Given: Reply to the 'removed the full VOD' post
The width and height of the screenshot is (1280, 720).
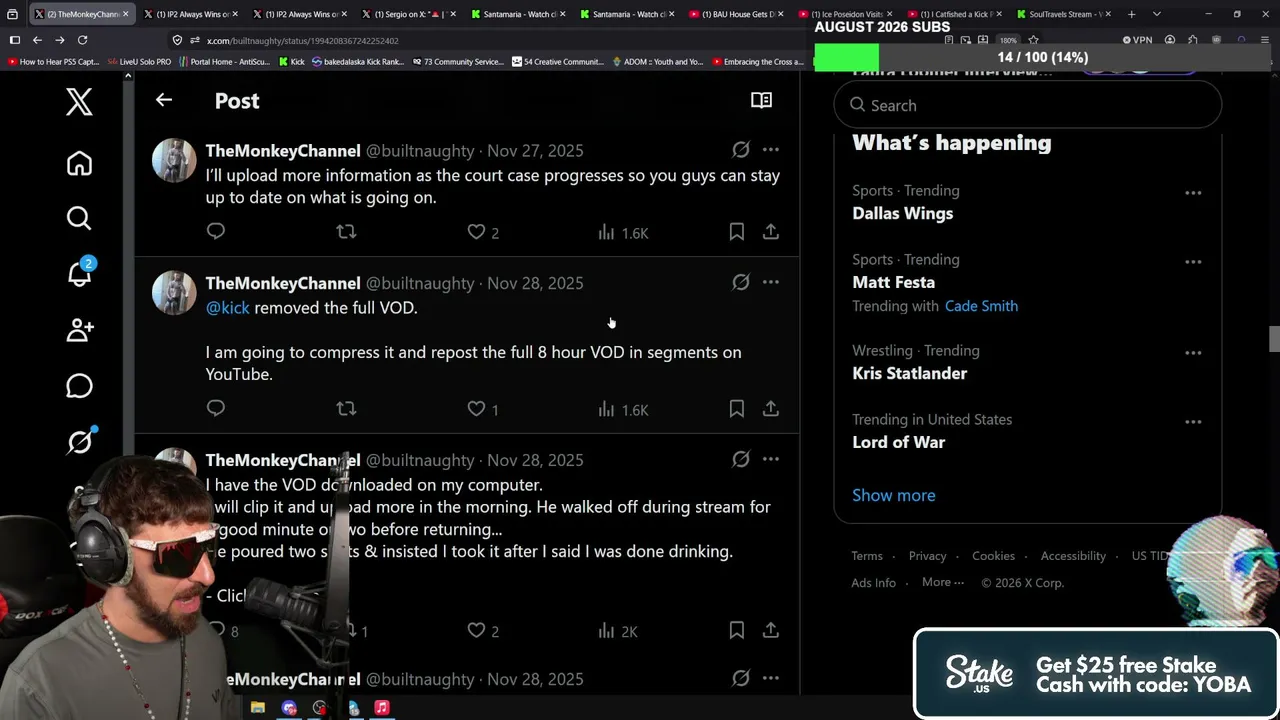Looking at the screenshot, I should 216,408.
